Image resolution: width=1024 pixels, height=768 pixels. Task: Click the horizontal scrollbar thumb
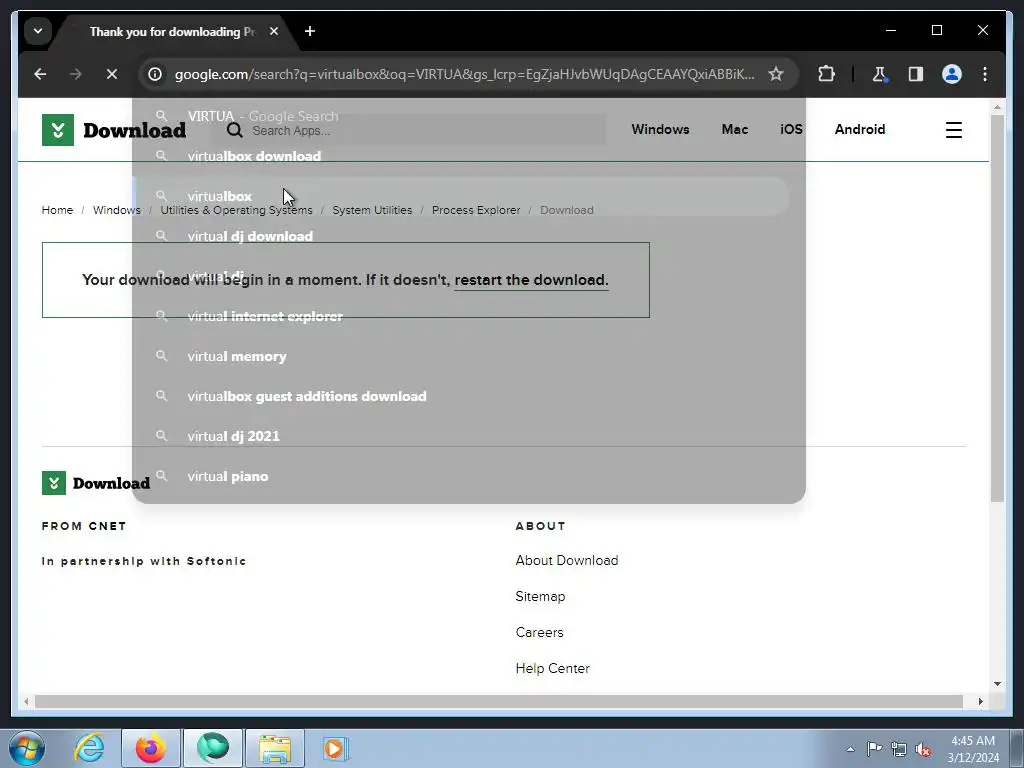tap(499, 701)
